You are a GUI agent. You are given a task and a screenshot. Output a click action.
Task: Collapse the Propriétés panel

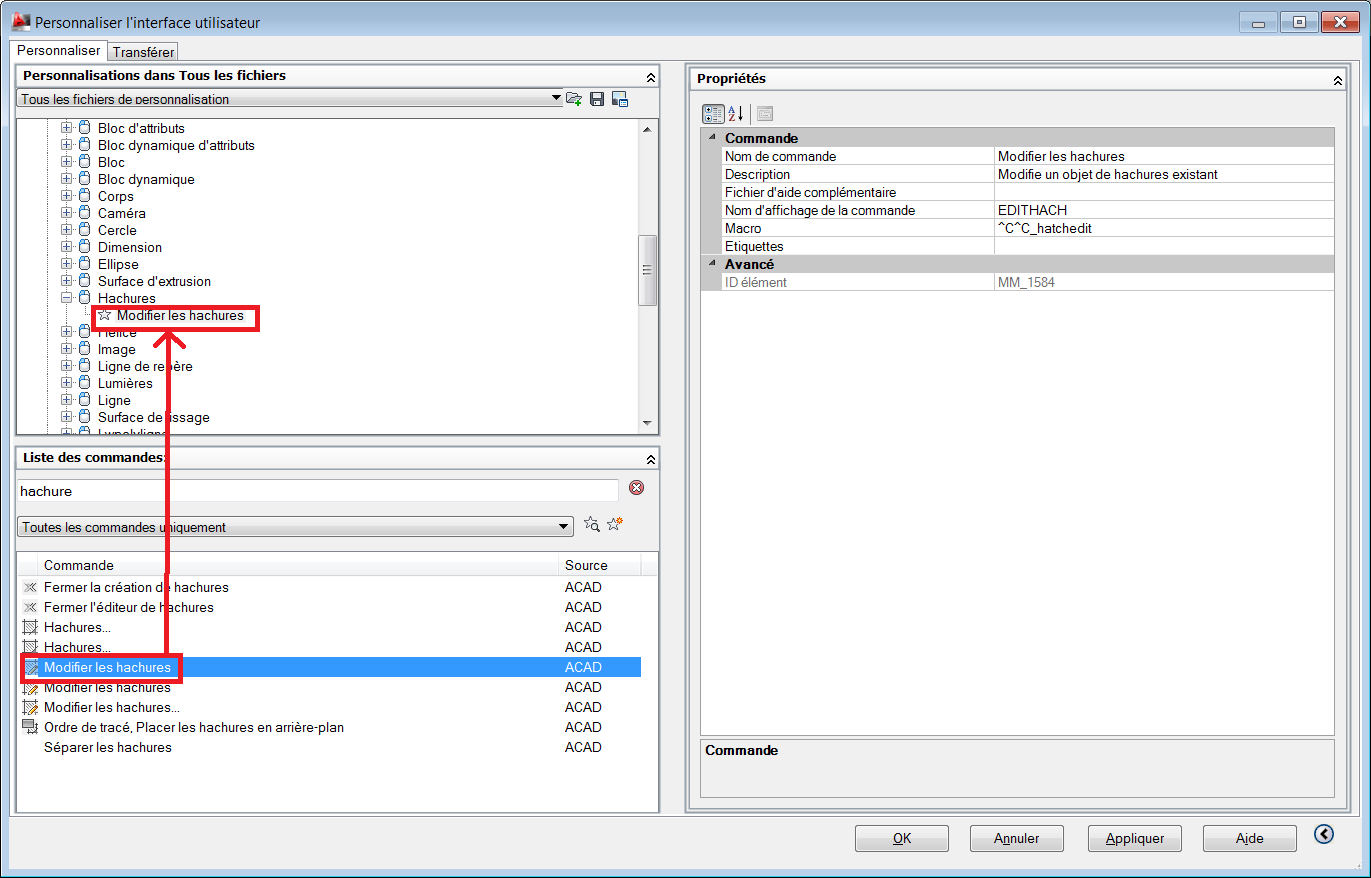[1338, 80]
